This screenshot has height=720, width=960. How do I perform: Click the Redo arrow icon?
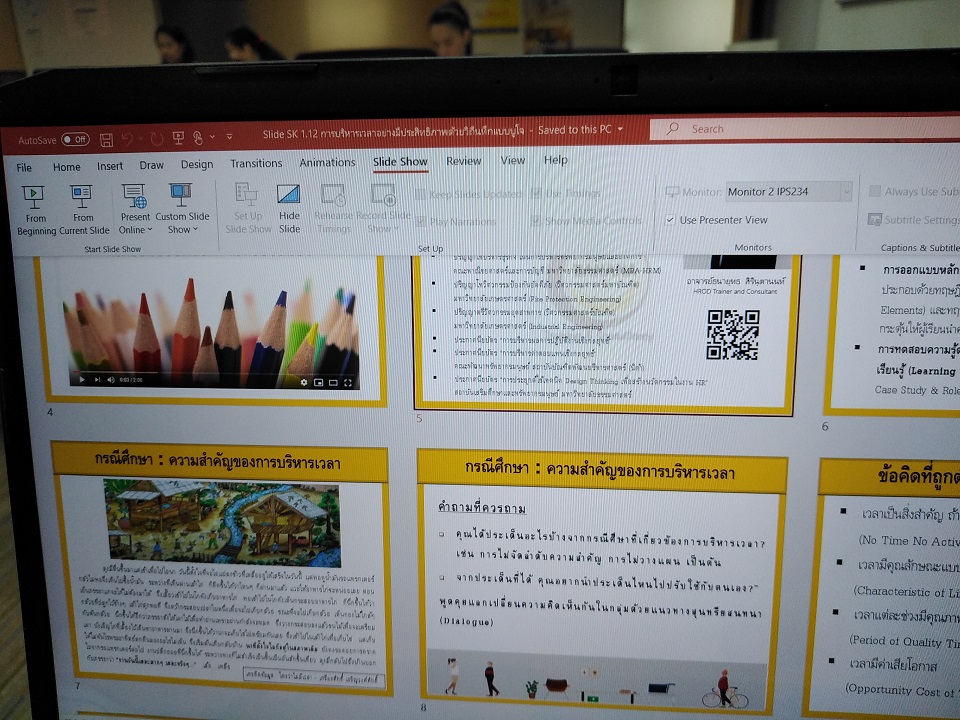[157, 139]
